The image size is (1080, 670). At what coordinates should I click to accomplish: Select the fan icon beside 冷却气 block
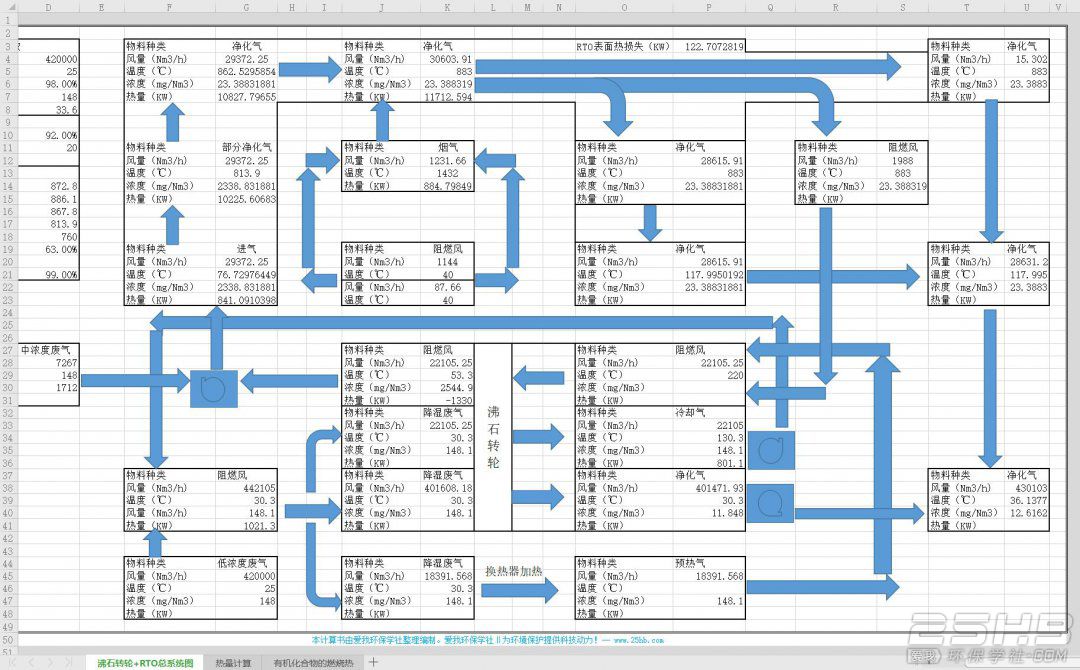pos(771,450)
